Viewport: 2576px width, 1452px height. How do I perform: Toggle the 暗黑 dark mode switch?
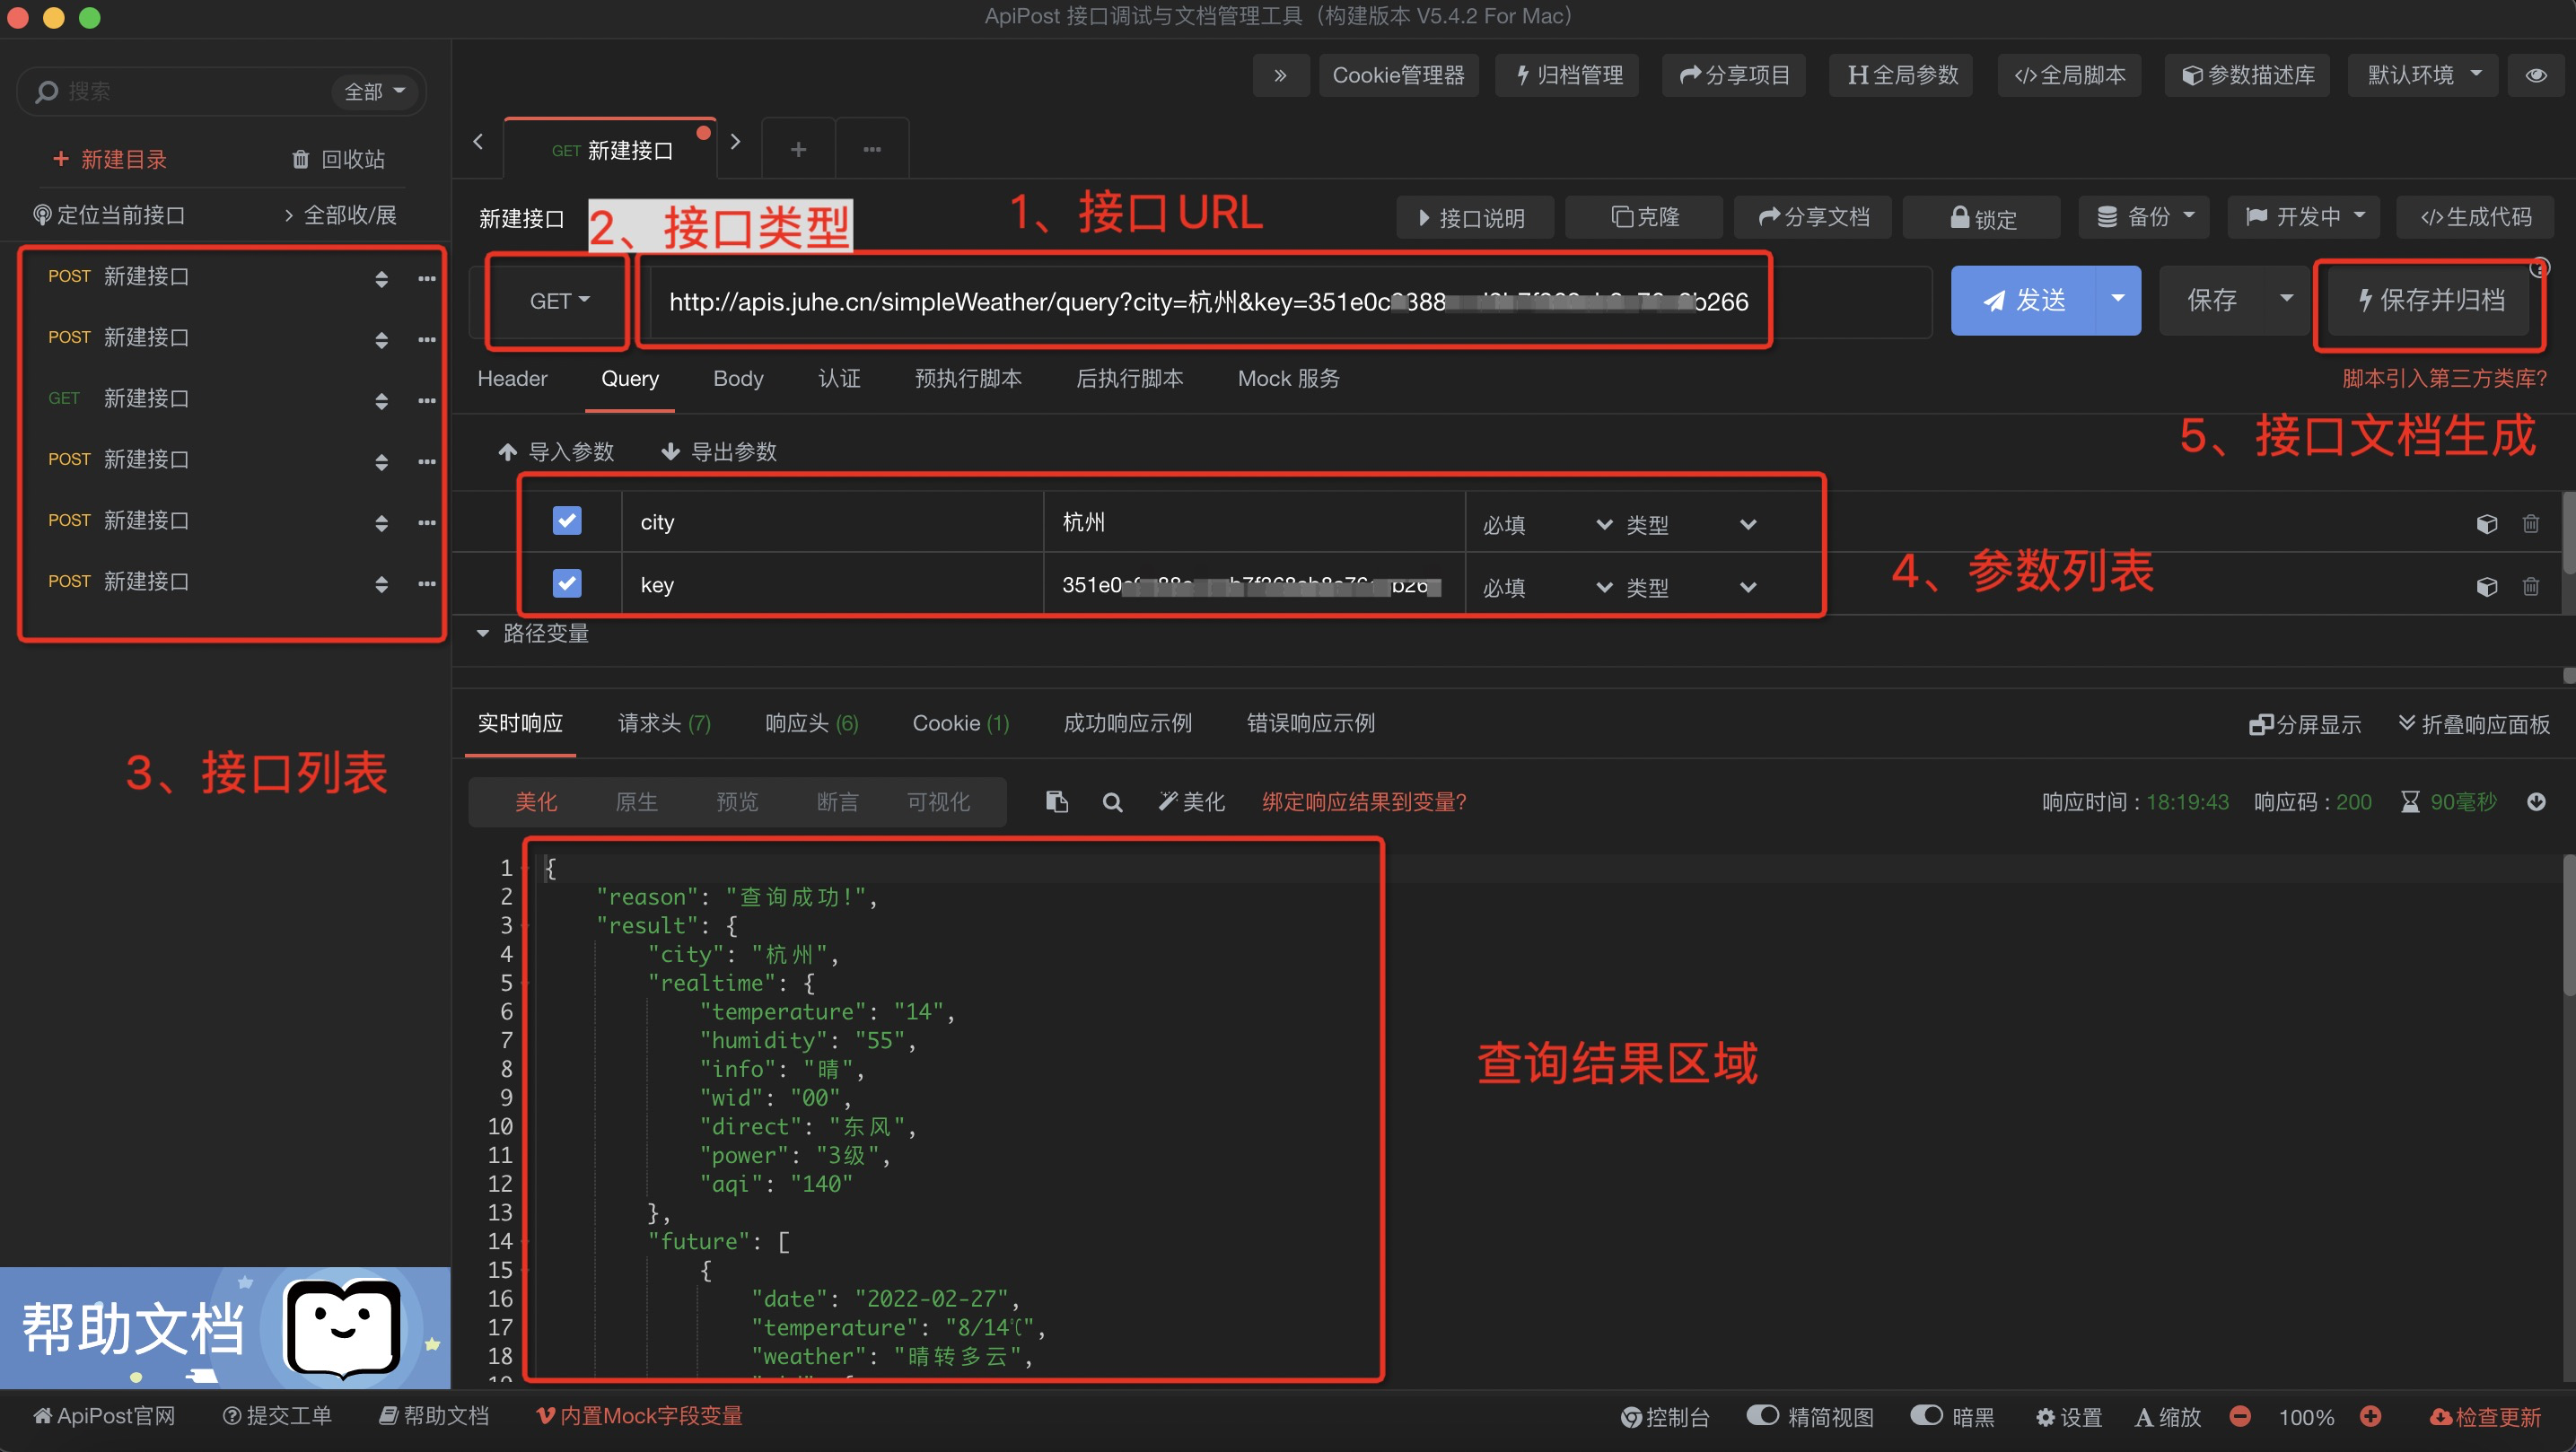pyautogui.click(x=1926, y=1415)
